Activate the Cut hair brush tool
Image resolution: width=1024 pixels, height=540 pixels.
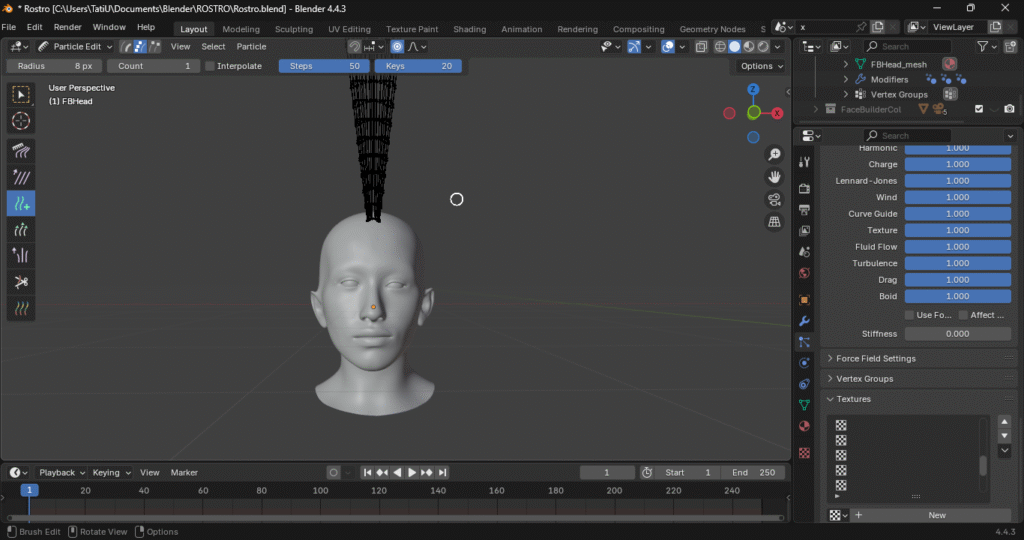pos(21,282)
